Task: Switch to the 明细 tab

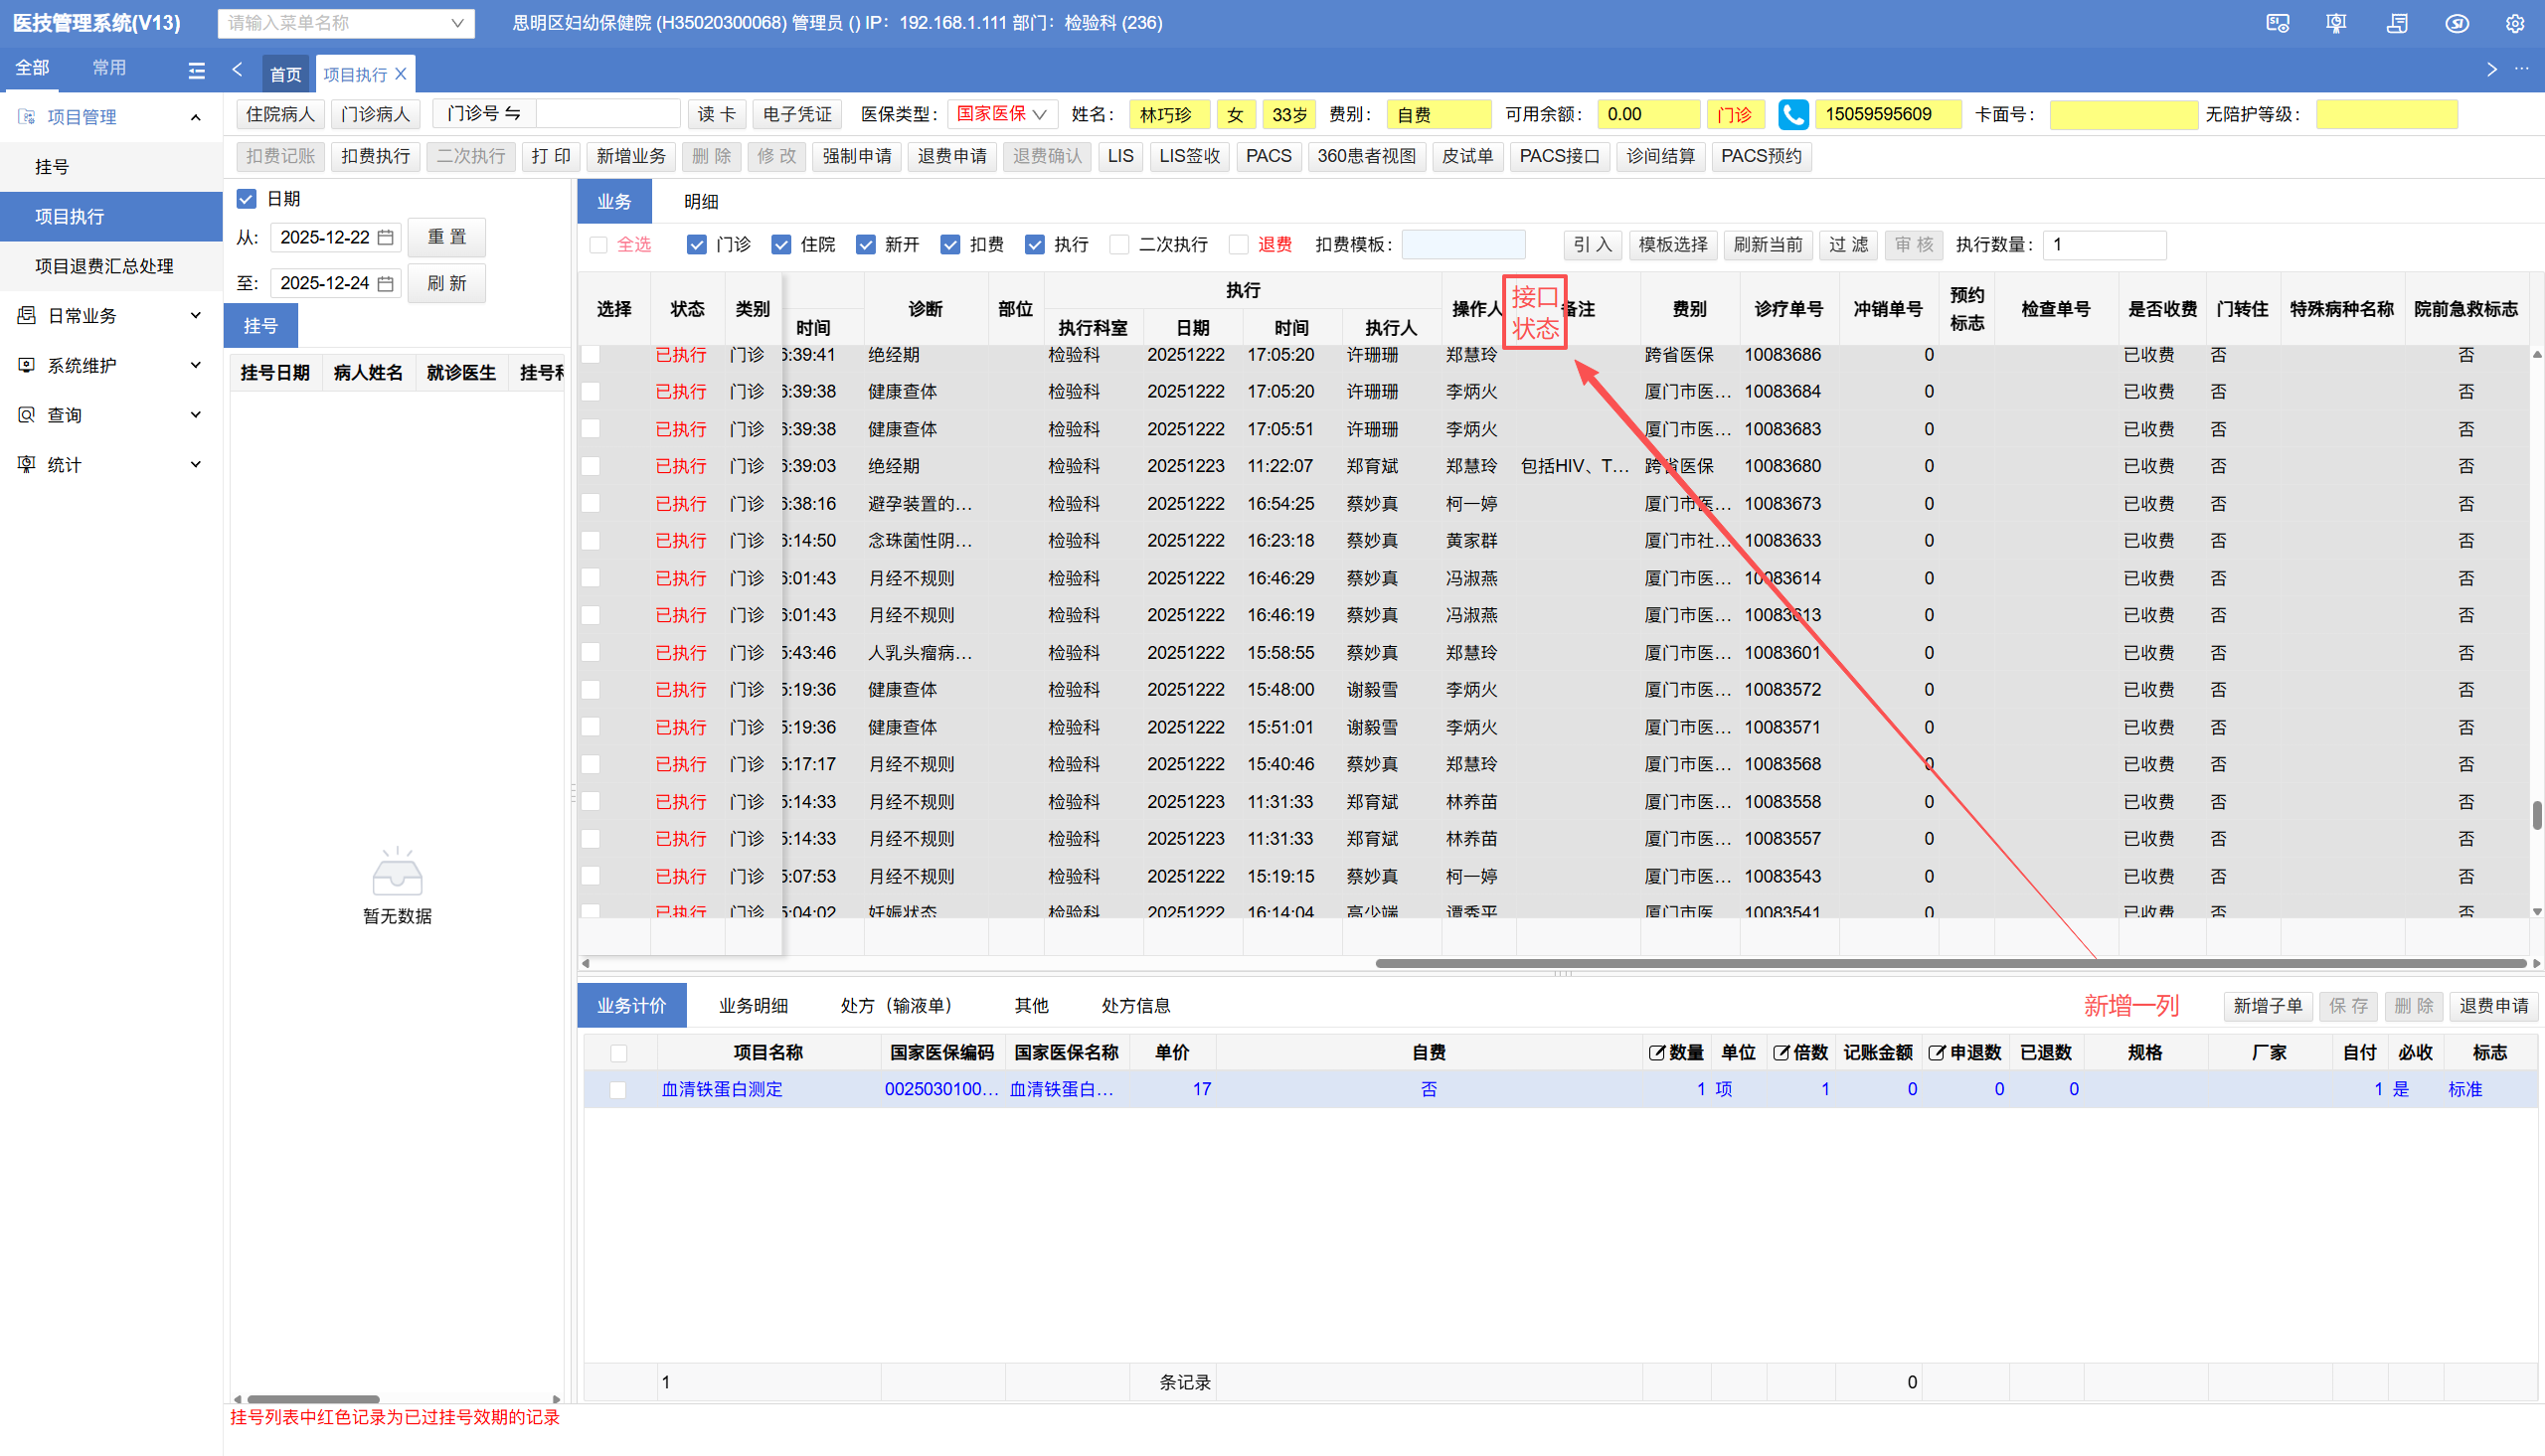Action: [x=701, y=202]
